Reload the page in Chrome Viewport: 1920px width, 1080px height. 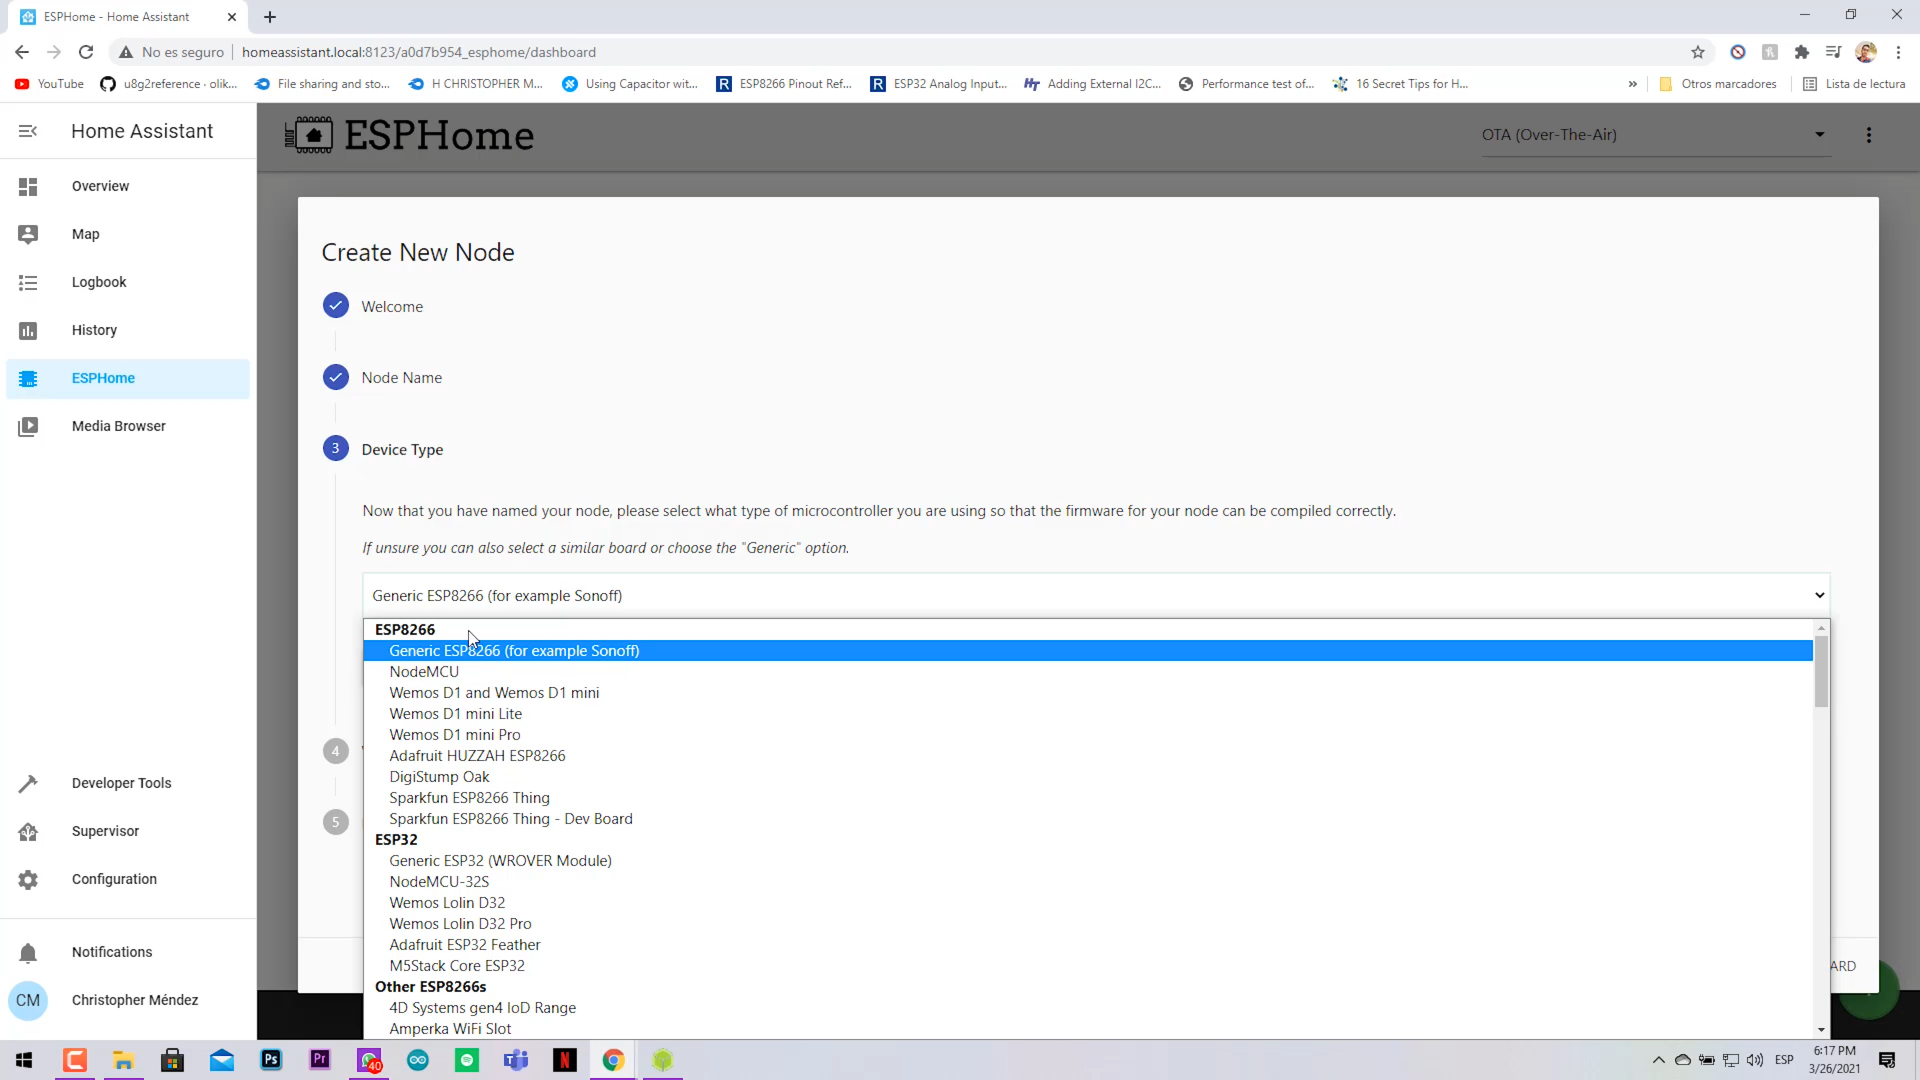(86, 52)
